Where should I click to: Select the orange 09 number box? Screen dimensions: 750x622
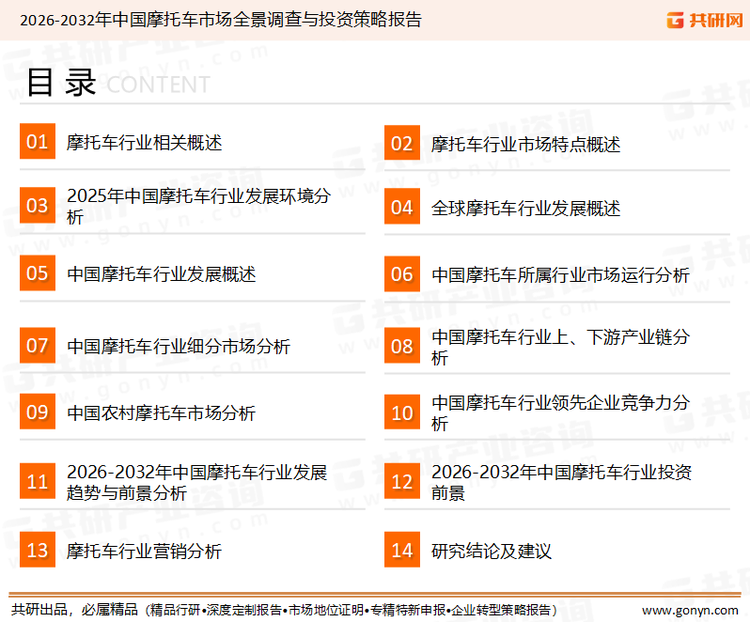[37, 411]
